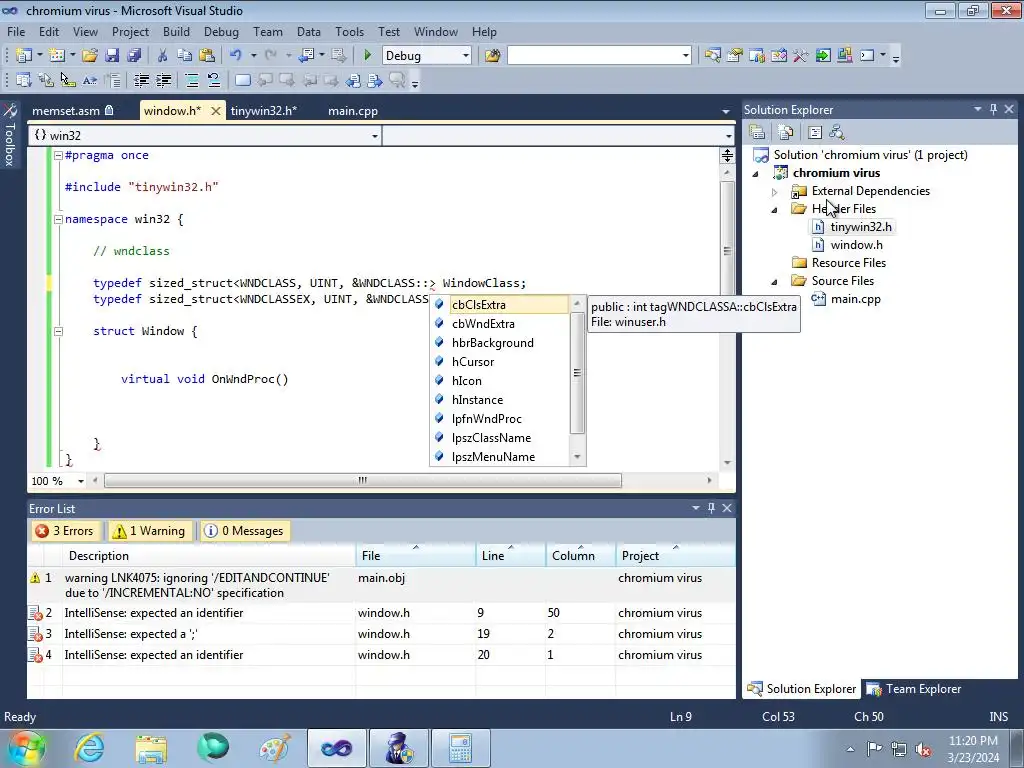The image size is (1024, 768).
Task: Click the Open File folder icon
Action: point(89,56)
